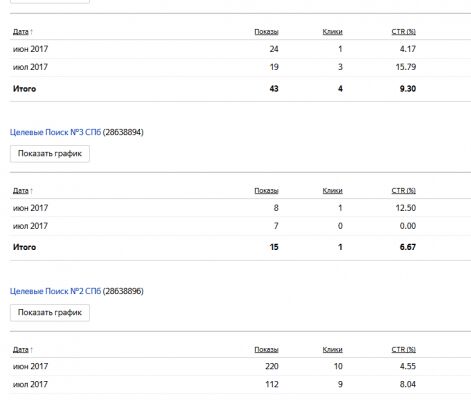Click Показать график under campaign №3 СПб
This screenshot has width=471, height=400.
point(50,154)
